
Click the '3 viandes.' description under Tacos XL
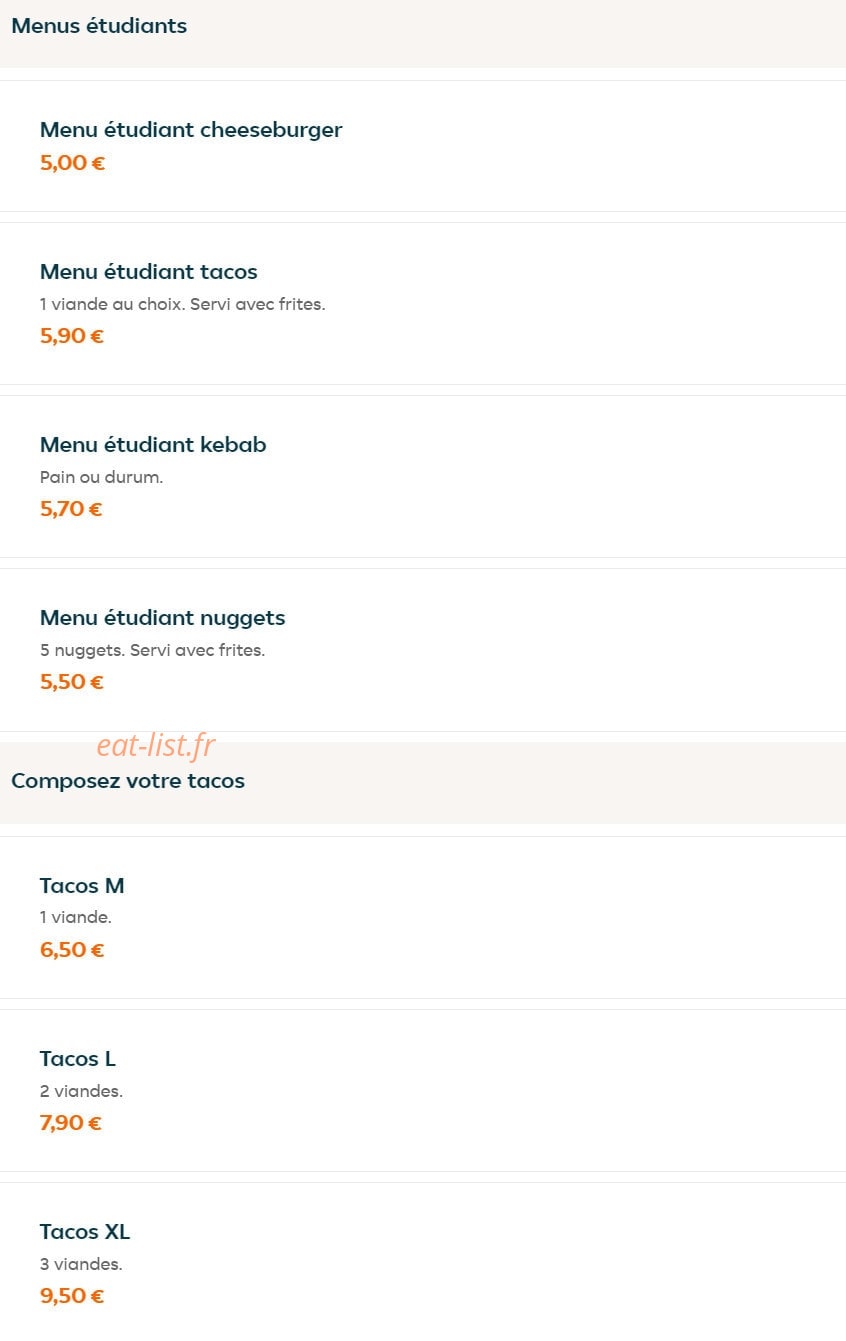tap(81, 1264)
